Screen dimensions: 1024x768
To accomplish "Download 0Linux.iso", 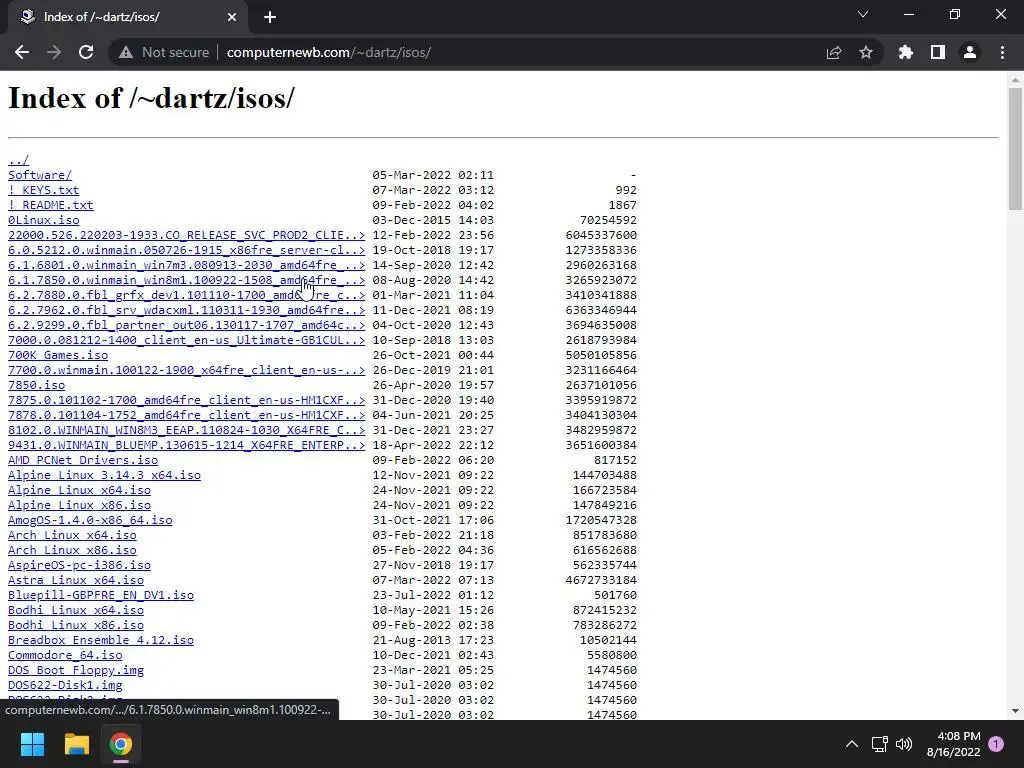I will tap(43, 220).
